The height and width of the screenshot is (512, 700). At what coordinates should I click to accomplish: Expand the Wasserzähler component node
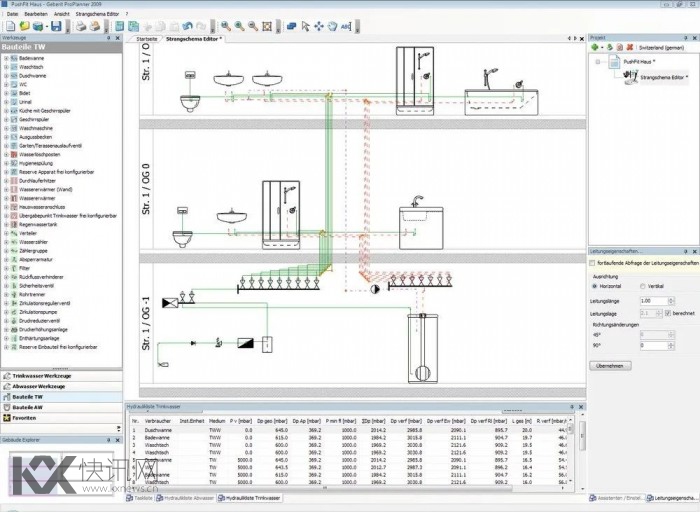pyautogui.click(x=6, y=242)
